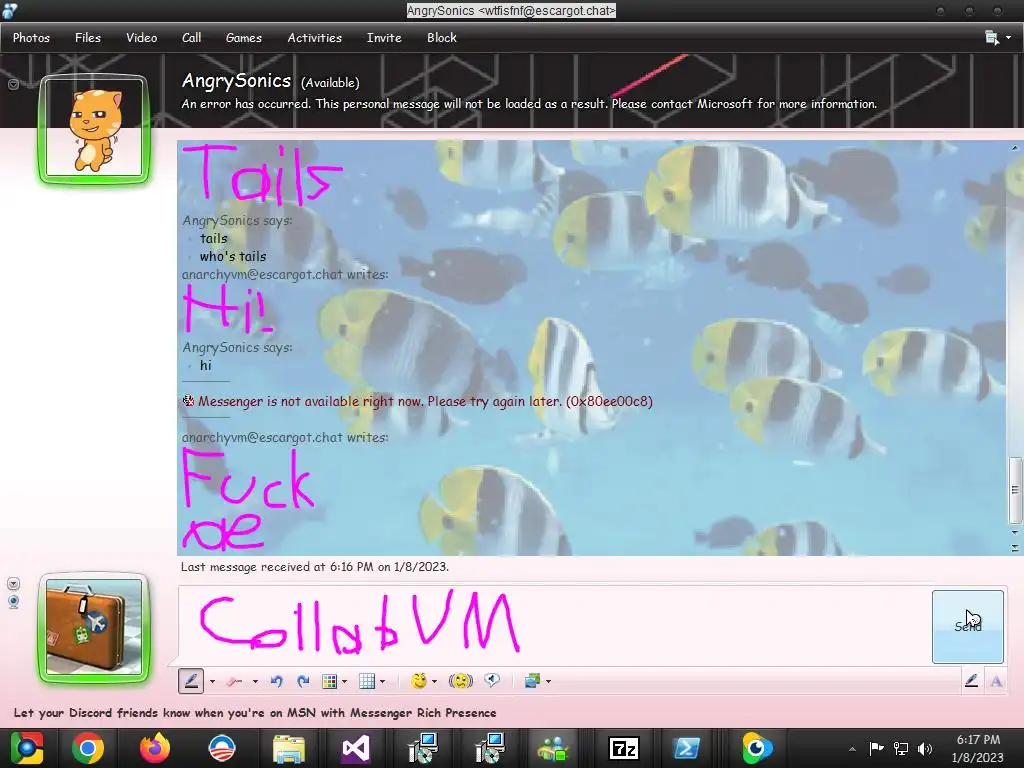
Task: Open the Call menu
Action: point(191,38)
